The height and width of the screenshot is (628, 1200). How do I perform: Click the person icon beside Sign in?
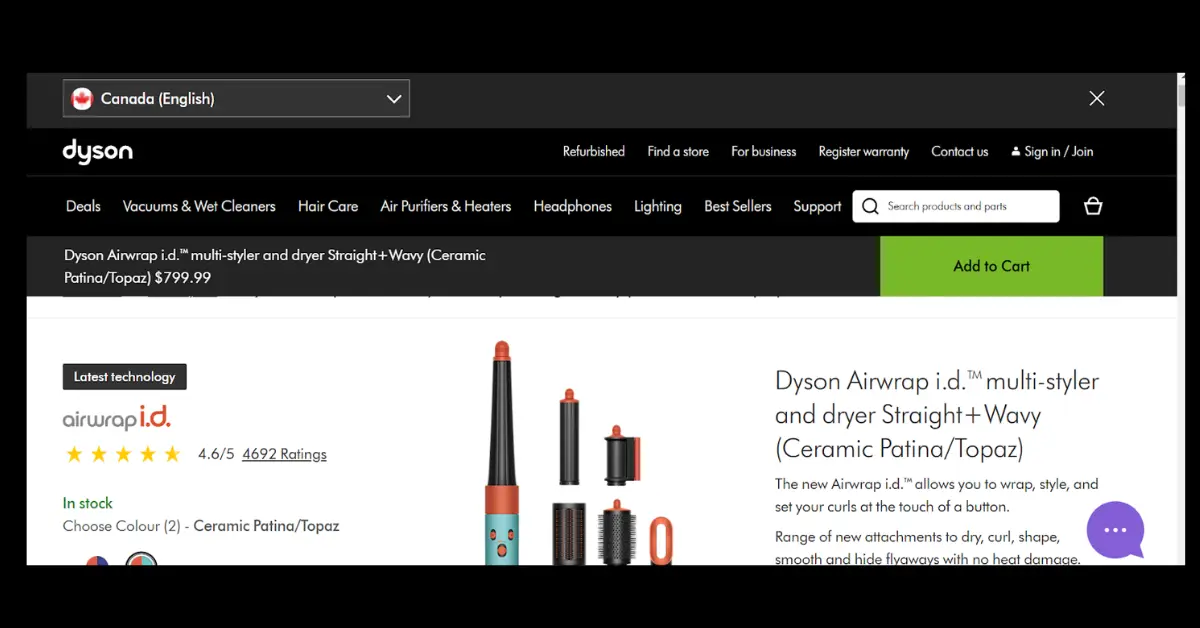click(x=1016, y=152)
